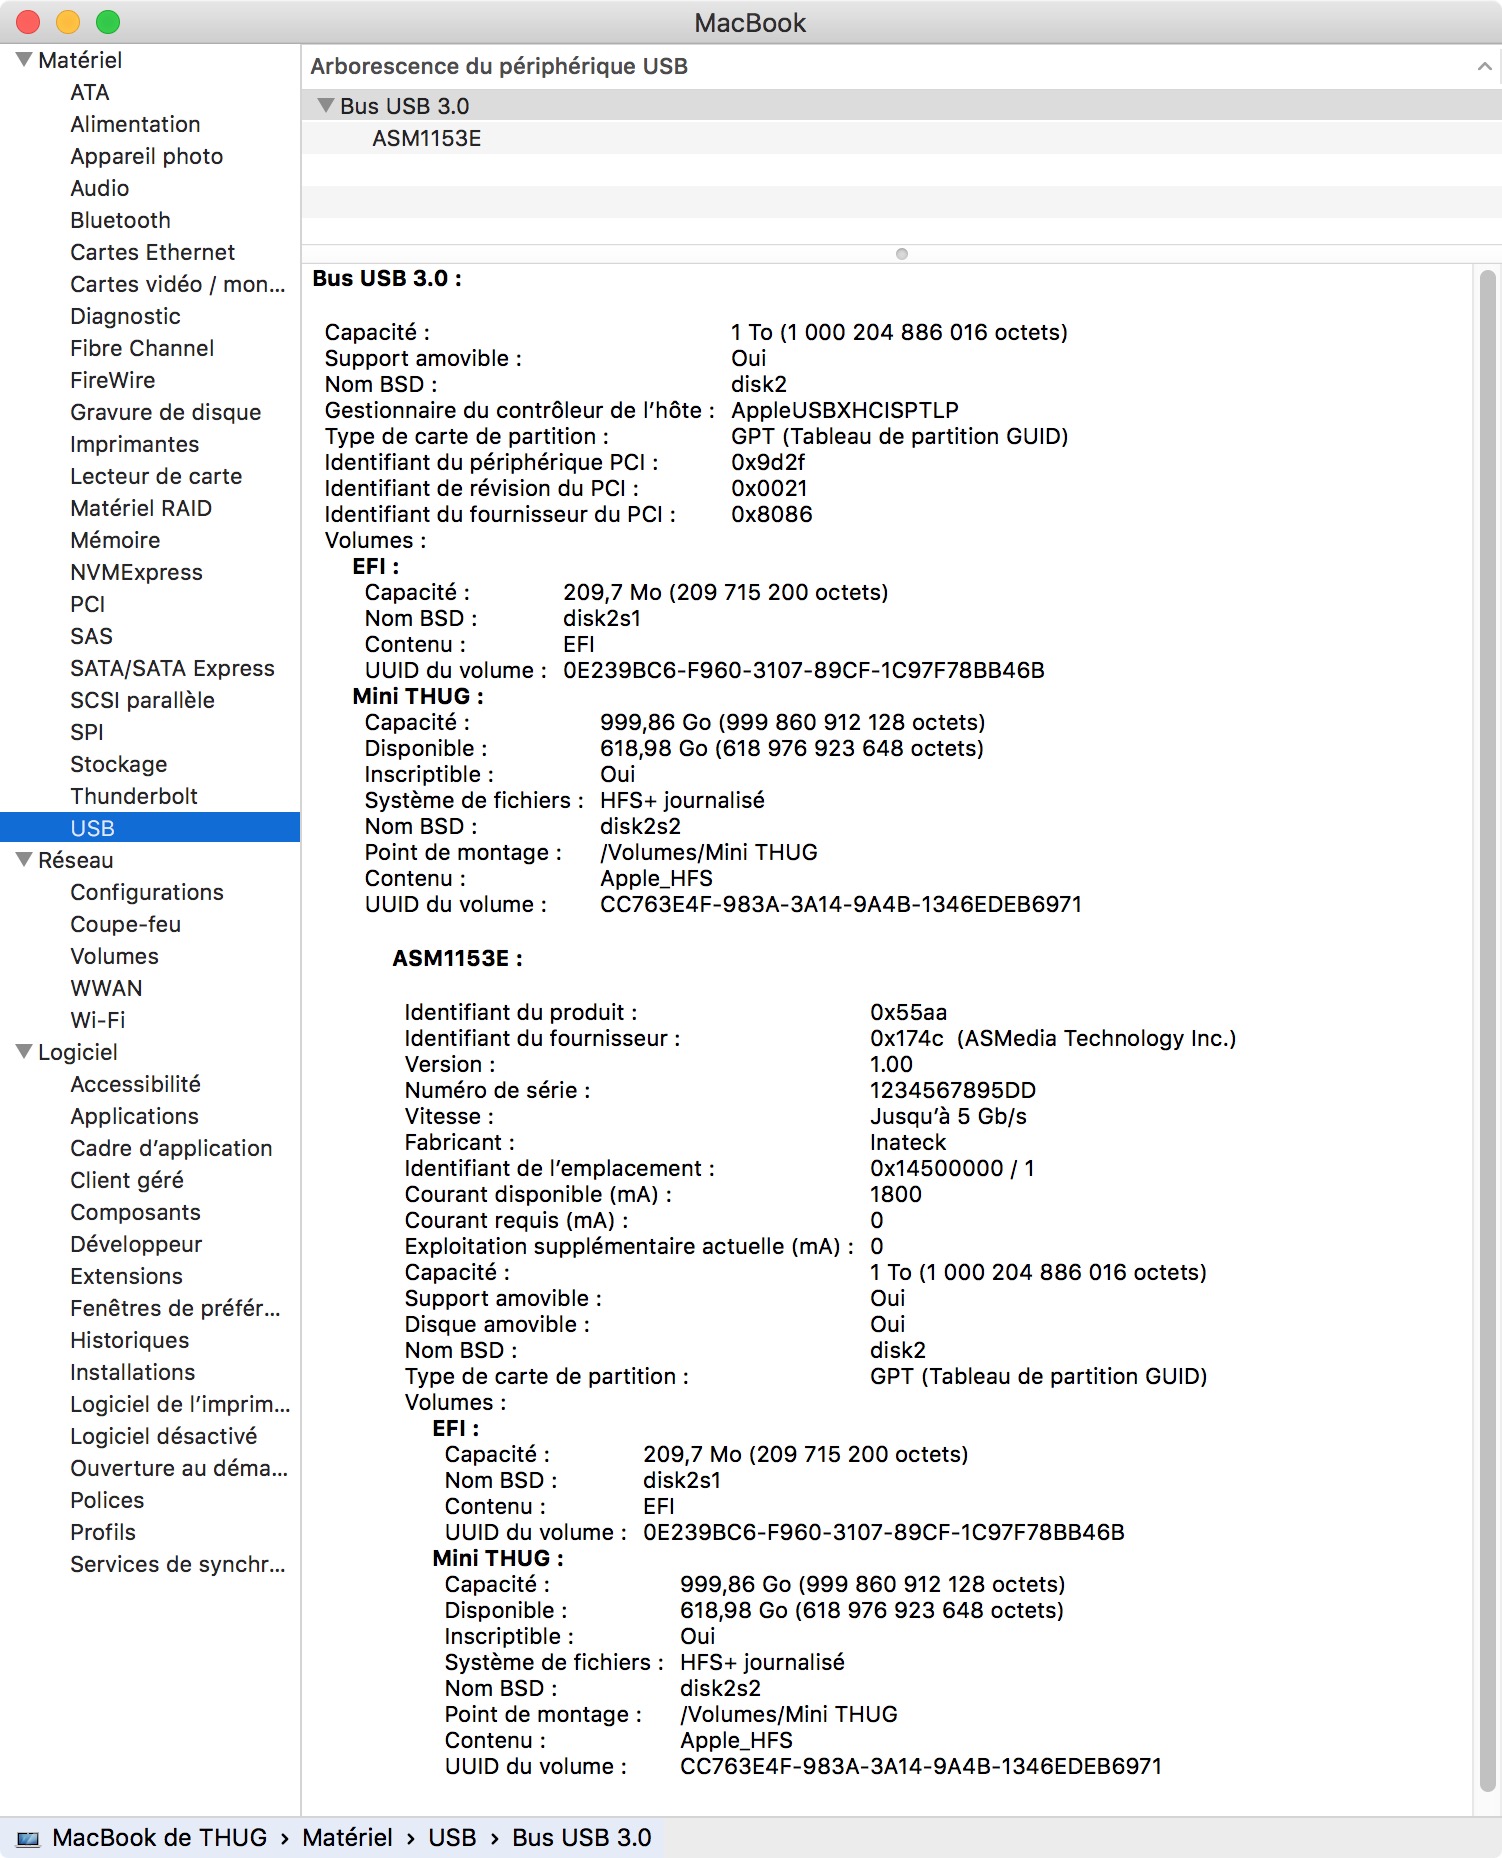Select Logiciel de l'imprimante entry

tap(180, 1404)
